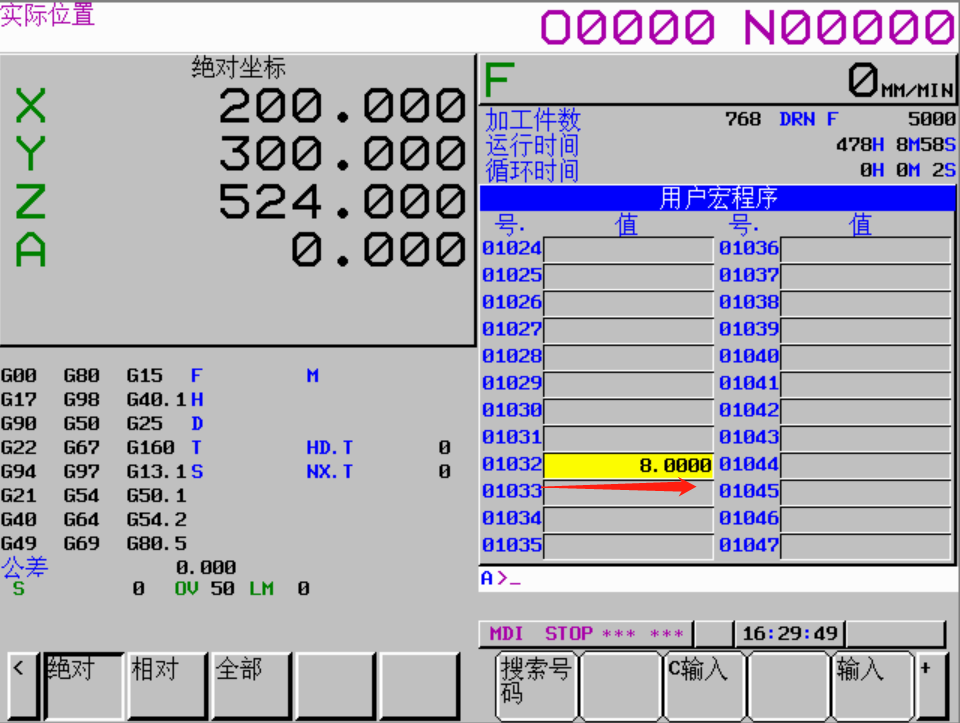Click the A> key input line
Image resolution: width=960 pixels, height=723 pixels.
pos(716,579)
